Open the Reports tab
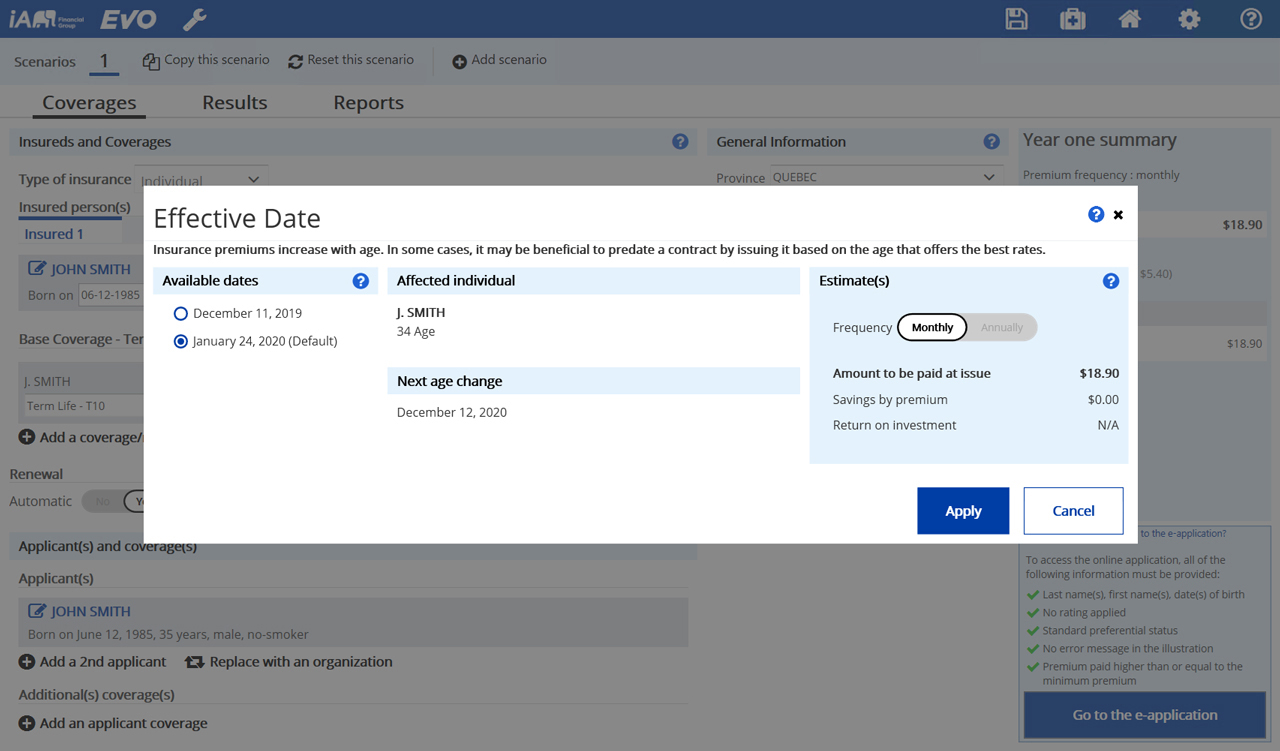 coord(368,103)
